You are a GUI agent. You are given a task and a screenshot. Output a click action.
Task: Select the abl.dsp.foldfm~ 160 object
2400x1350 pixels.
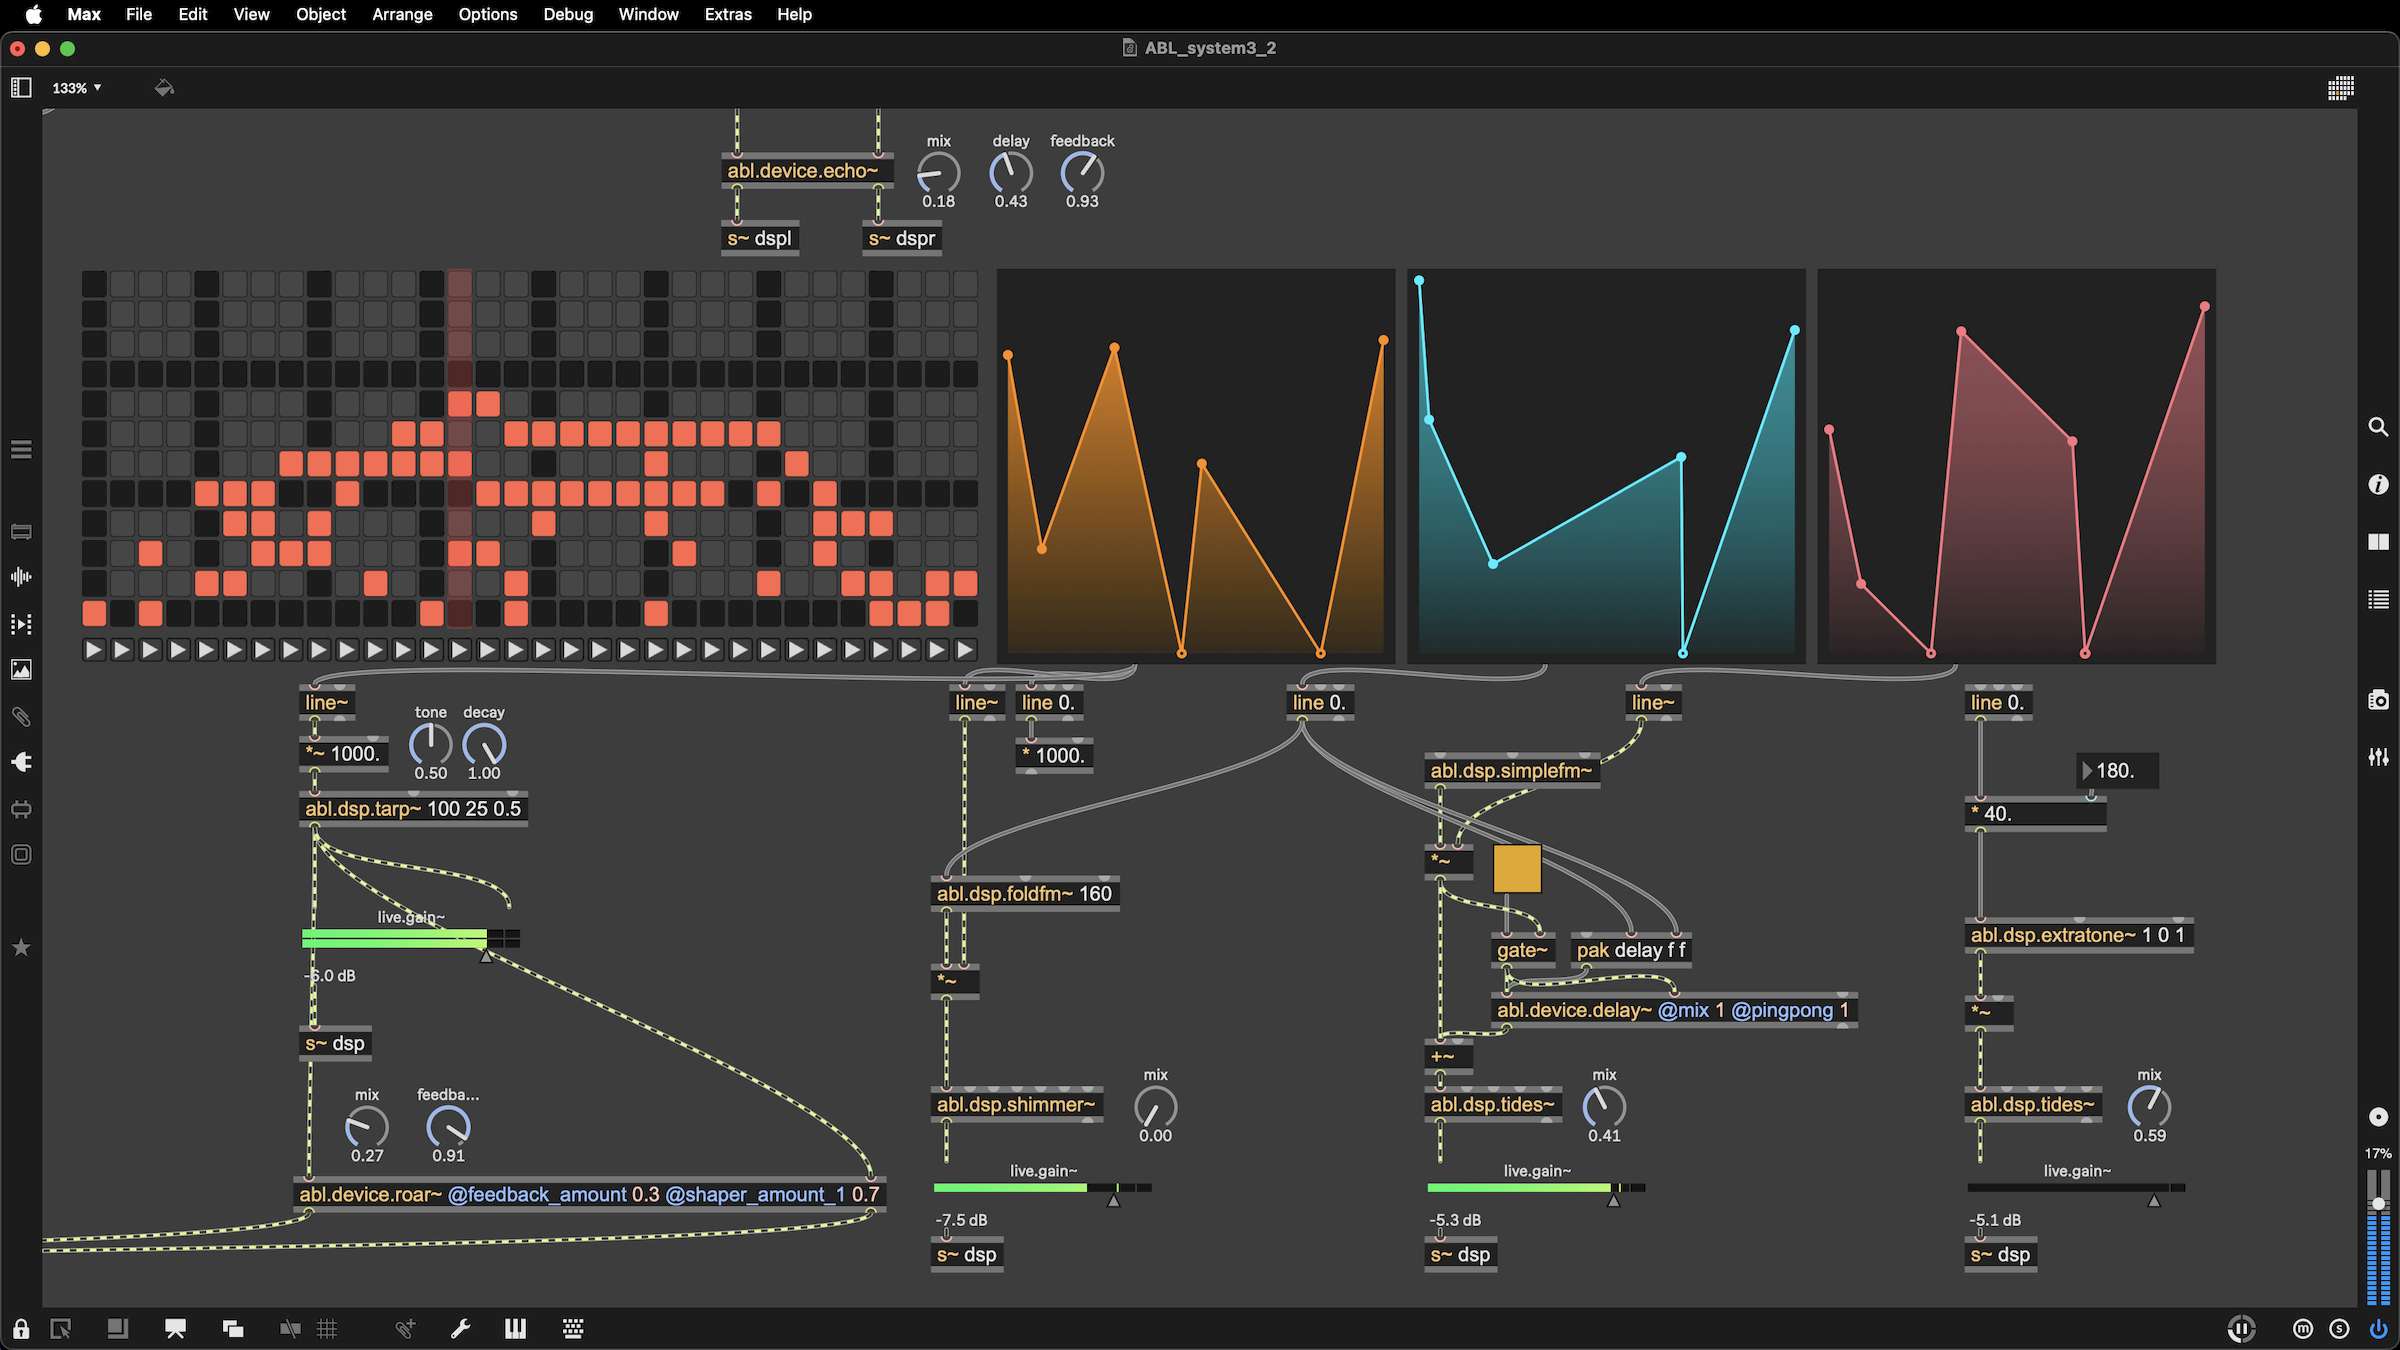click(1025, 894)
